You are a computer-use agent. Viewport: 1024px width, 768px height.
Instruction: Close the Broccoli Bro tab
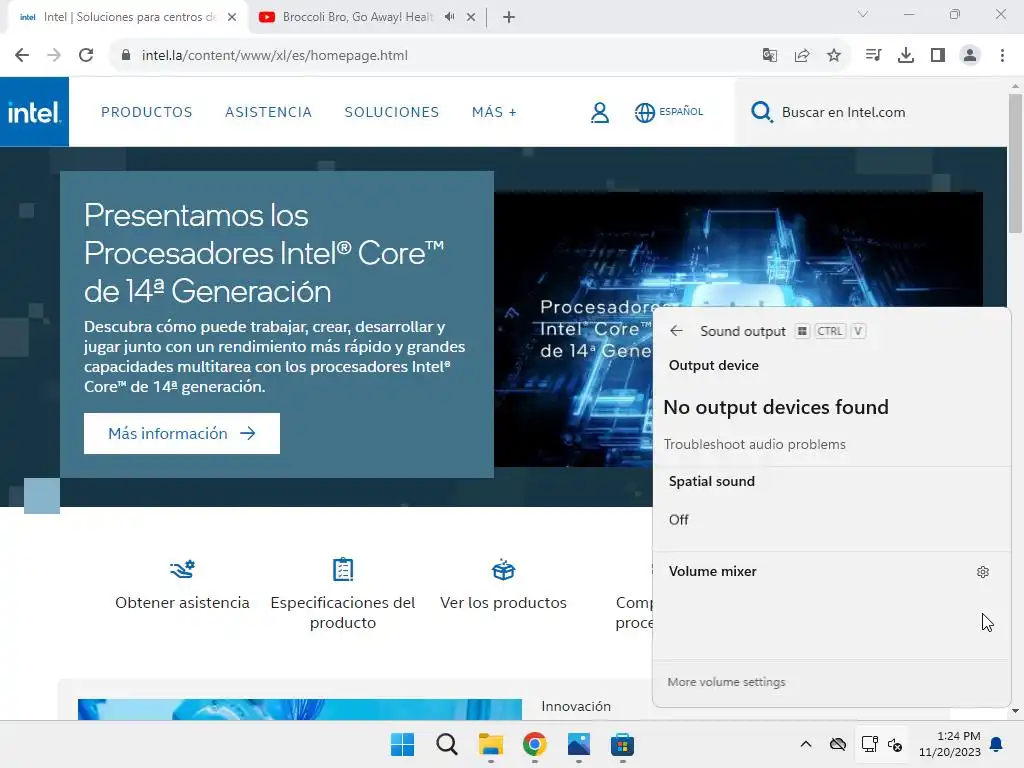(471, 17)
